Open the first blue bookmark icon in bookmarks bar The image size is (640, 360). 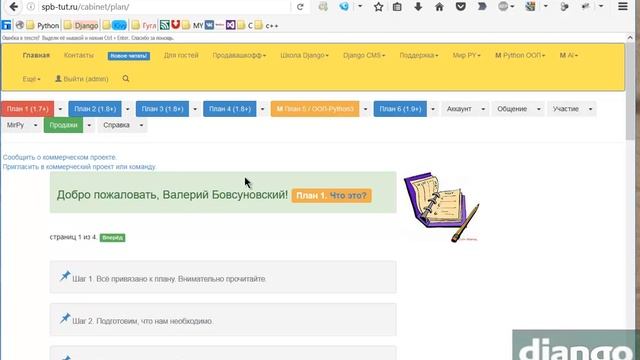7,25
